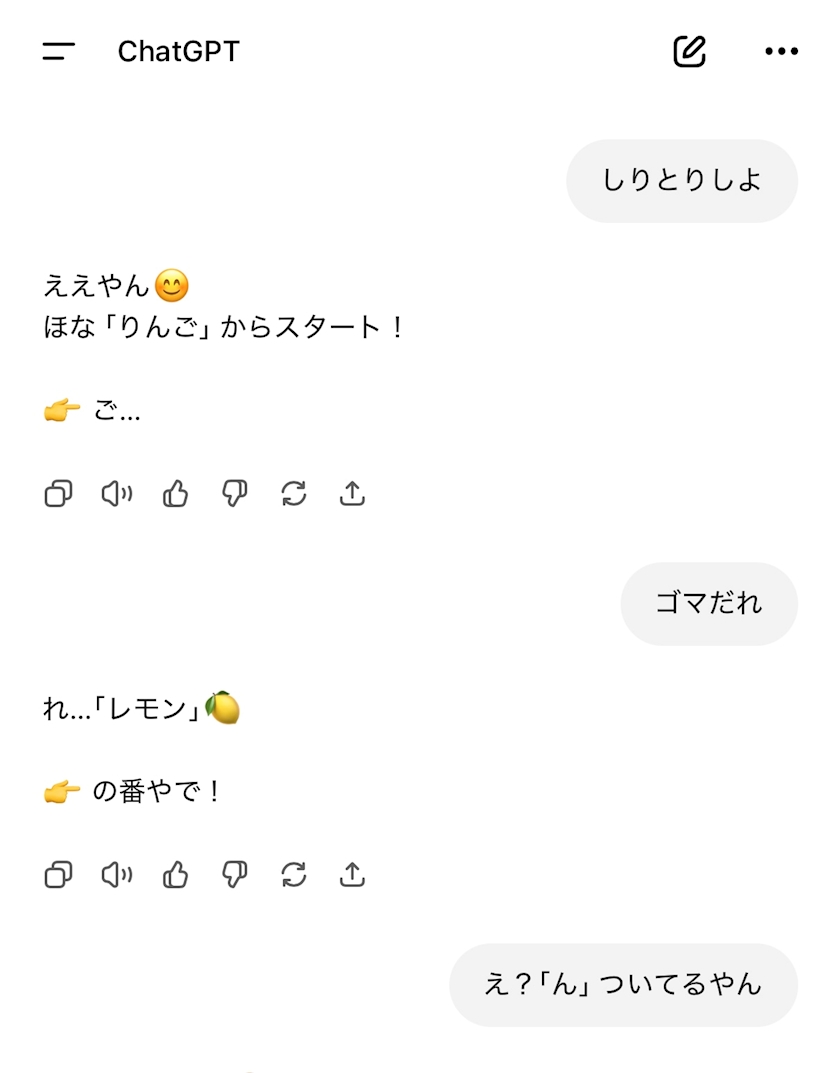The height and width of the screenshot is (1073, 840).
Task: Share the first りんご response
Action: pyautogui.click(x=352, y=493)
